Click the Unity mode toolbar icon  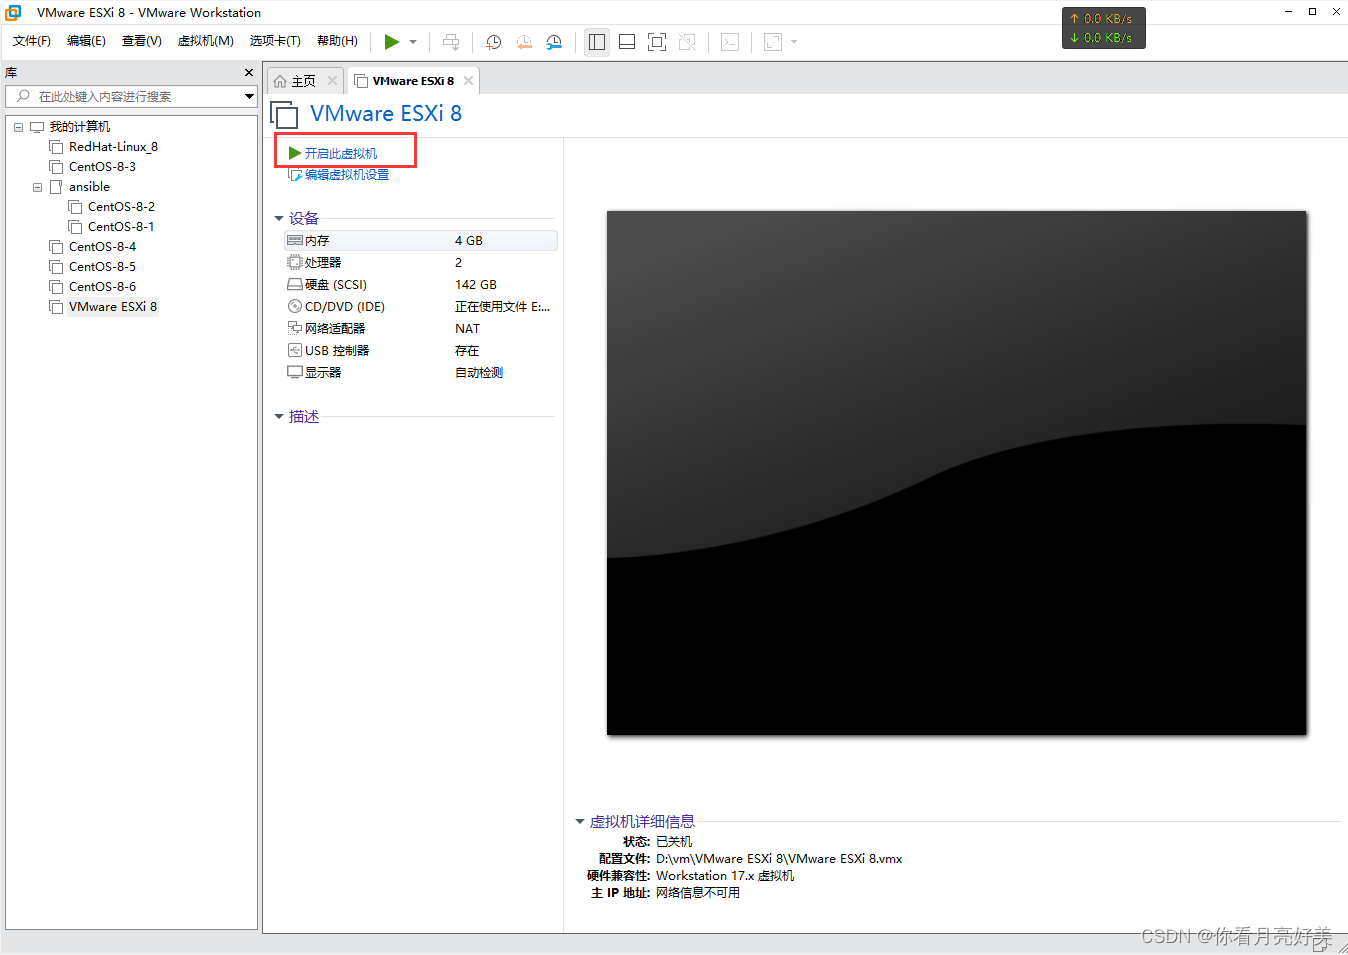(687, 42)
